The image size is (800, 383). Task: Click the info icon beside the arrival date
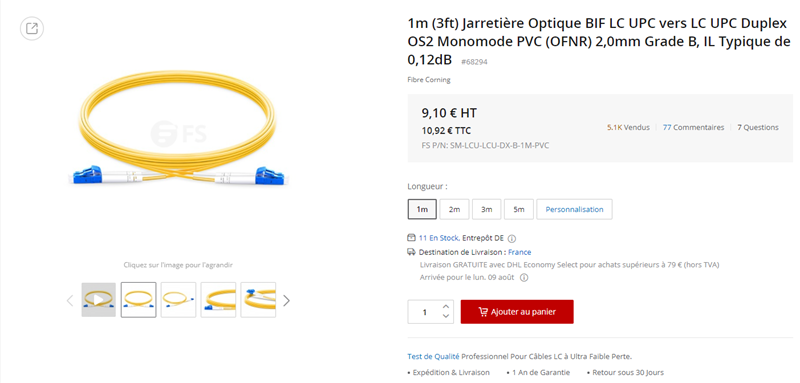coord(523,278)
